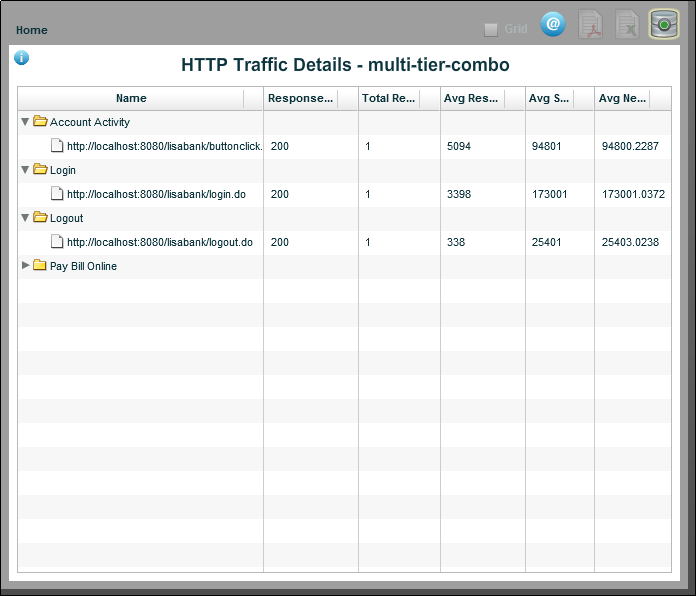Select the lisabank/logout.do URL row

click(344, 242)
